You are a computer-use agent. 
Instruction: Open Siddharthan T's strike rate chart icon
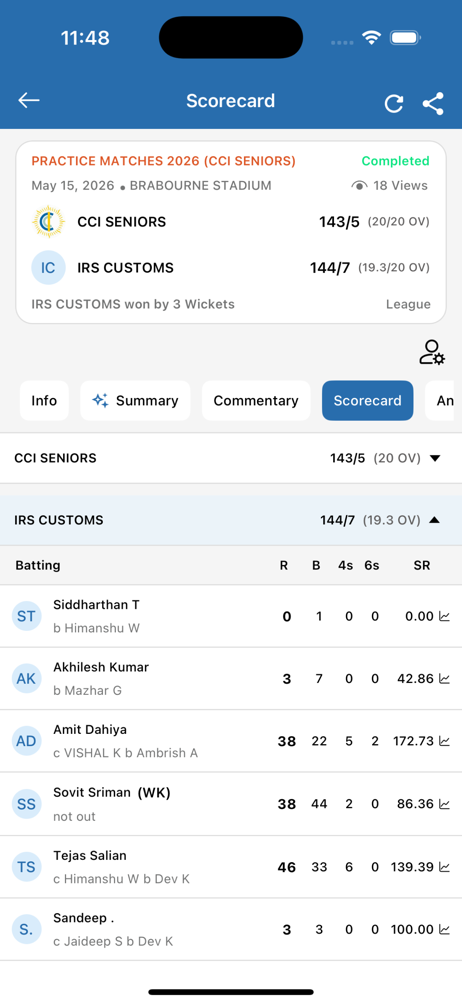tap(445, 616)
